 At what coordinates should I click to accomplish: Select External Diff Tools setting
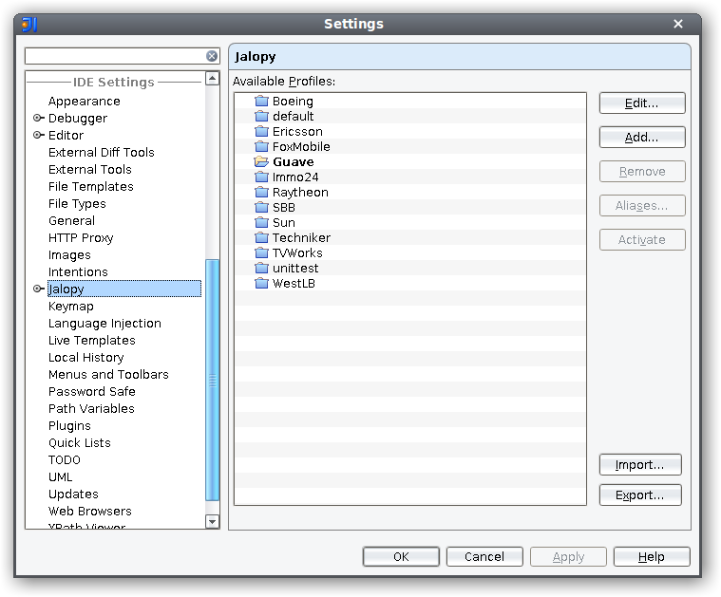pos(101,152)
